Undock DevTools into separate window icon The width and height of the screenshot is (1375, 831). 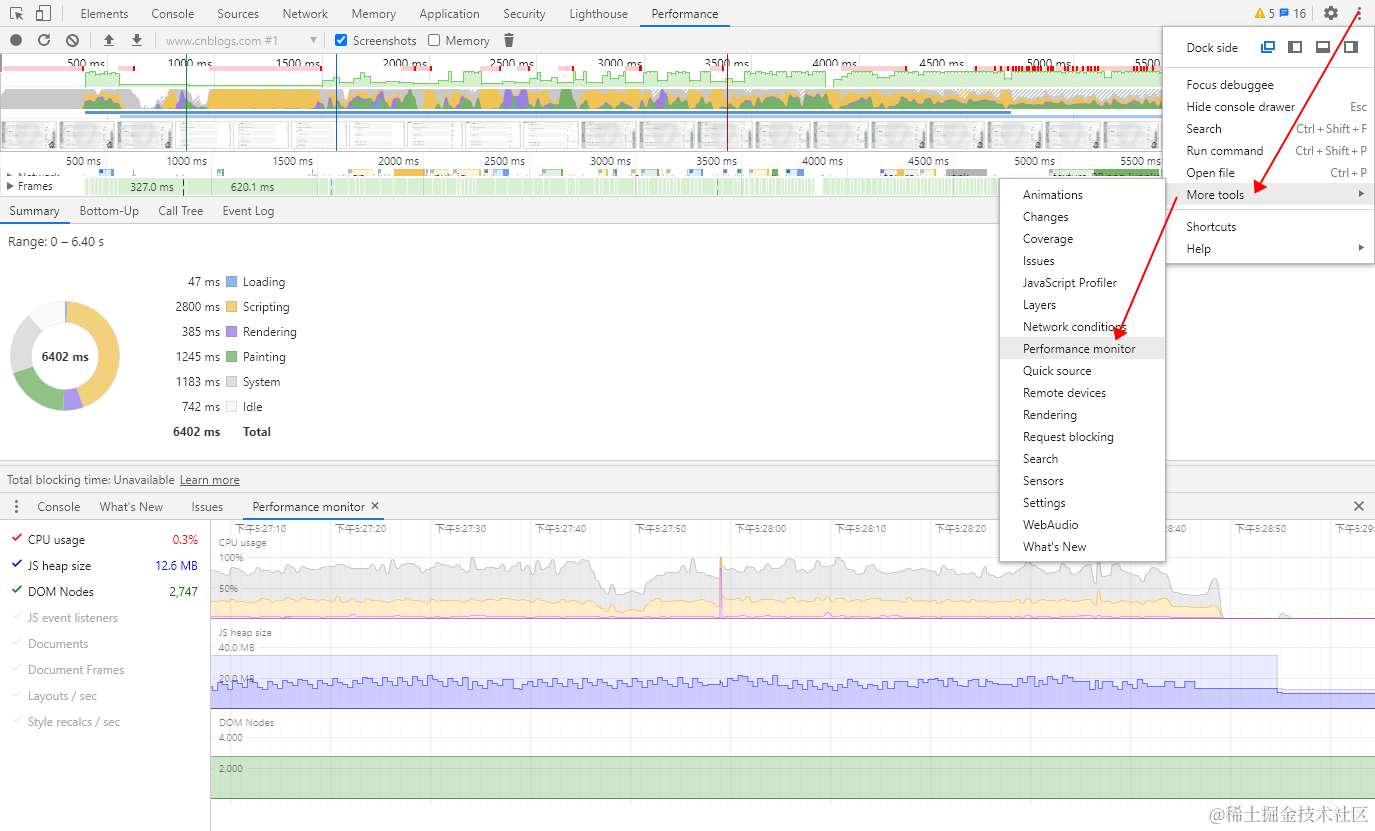pos(1268,47)
